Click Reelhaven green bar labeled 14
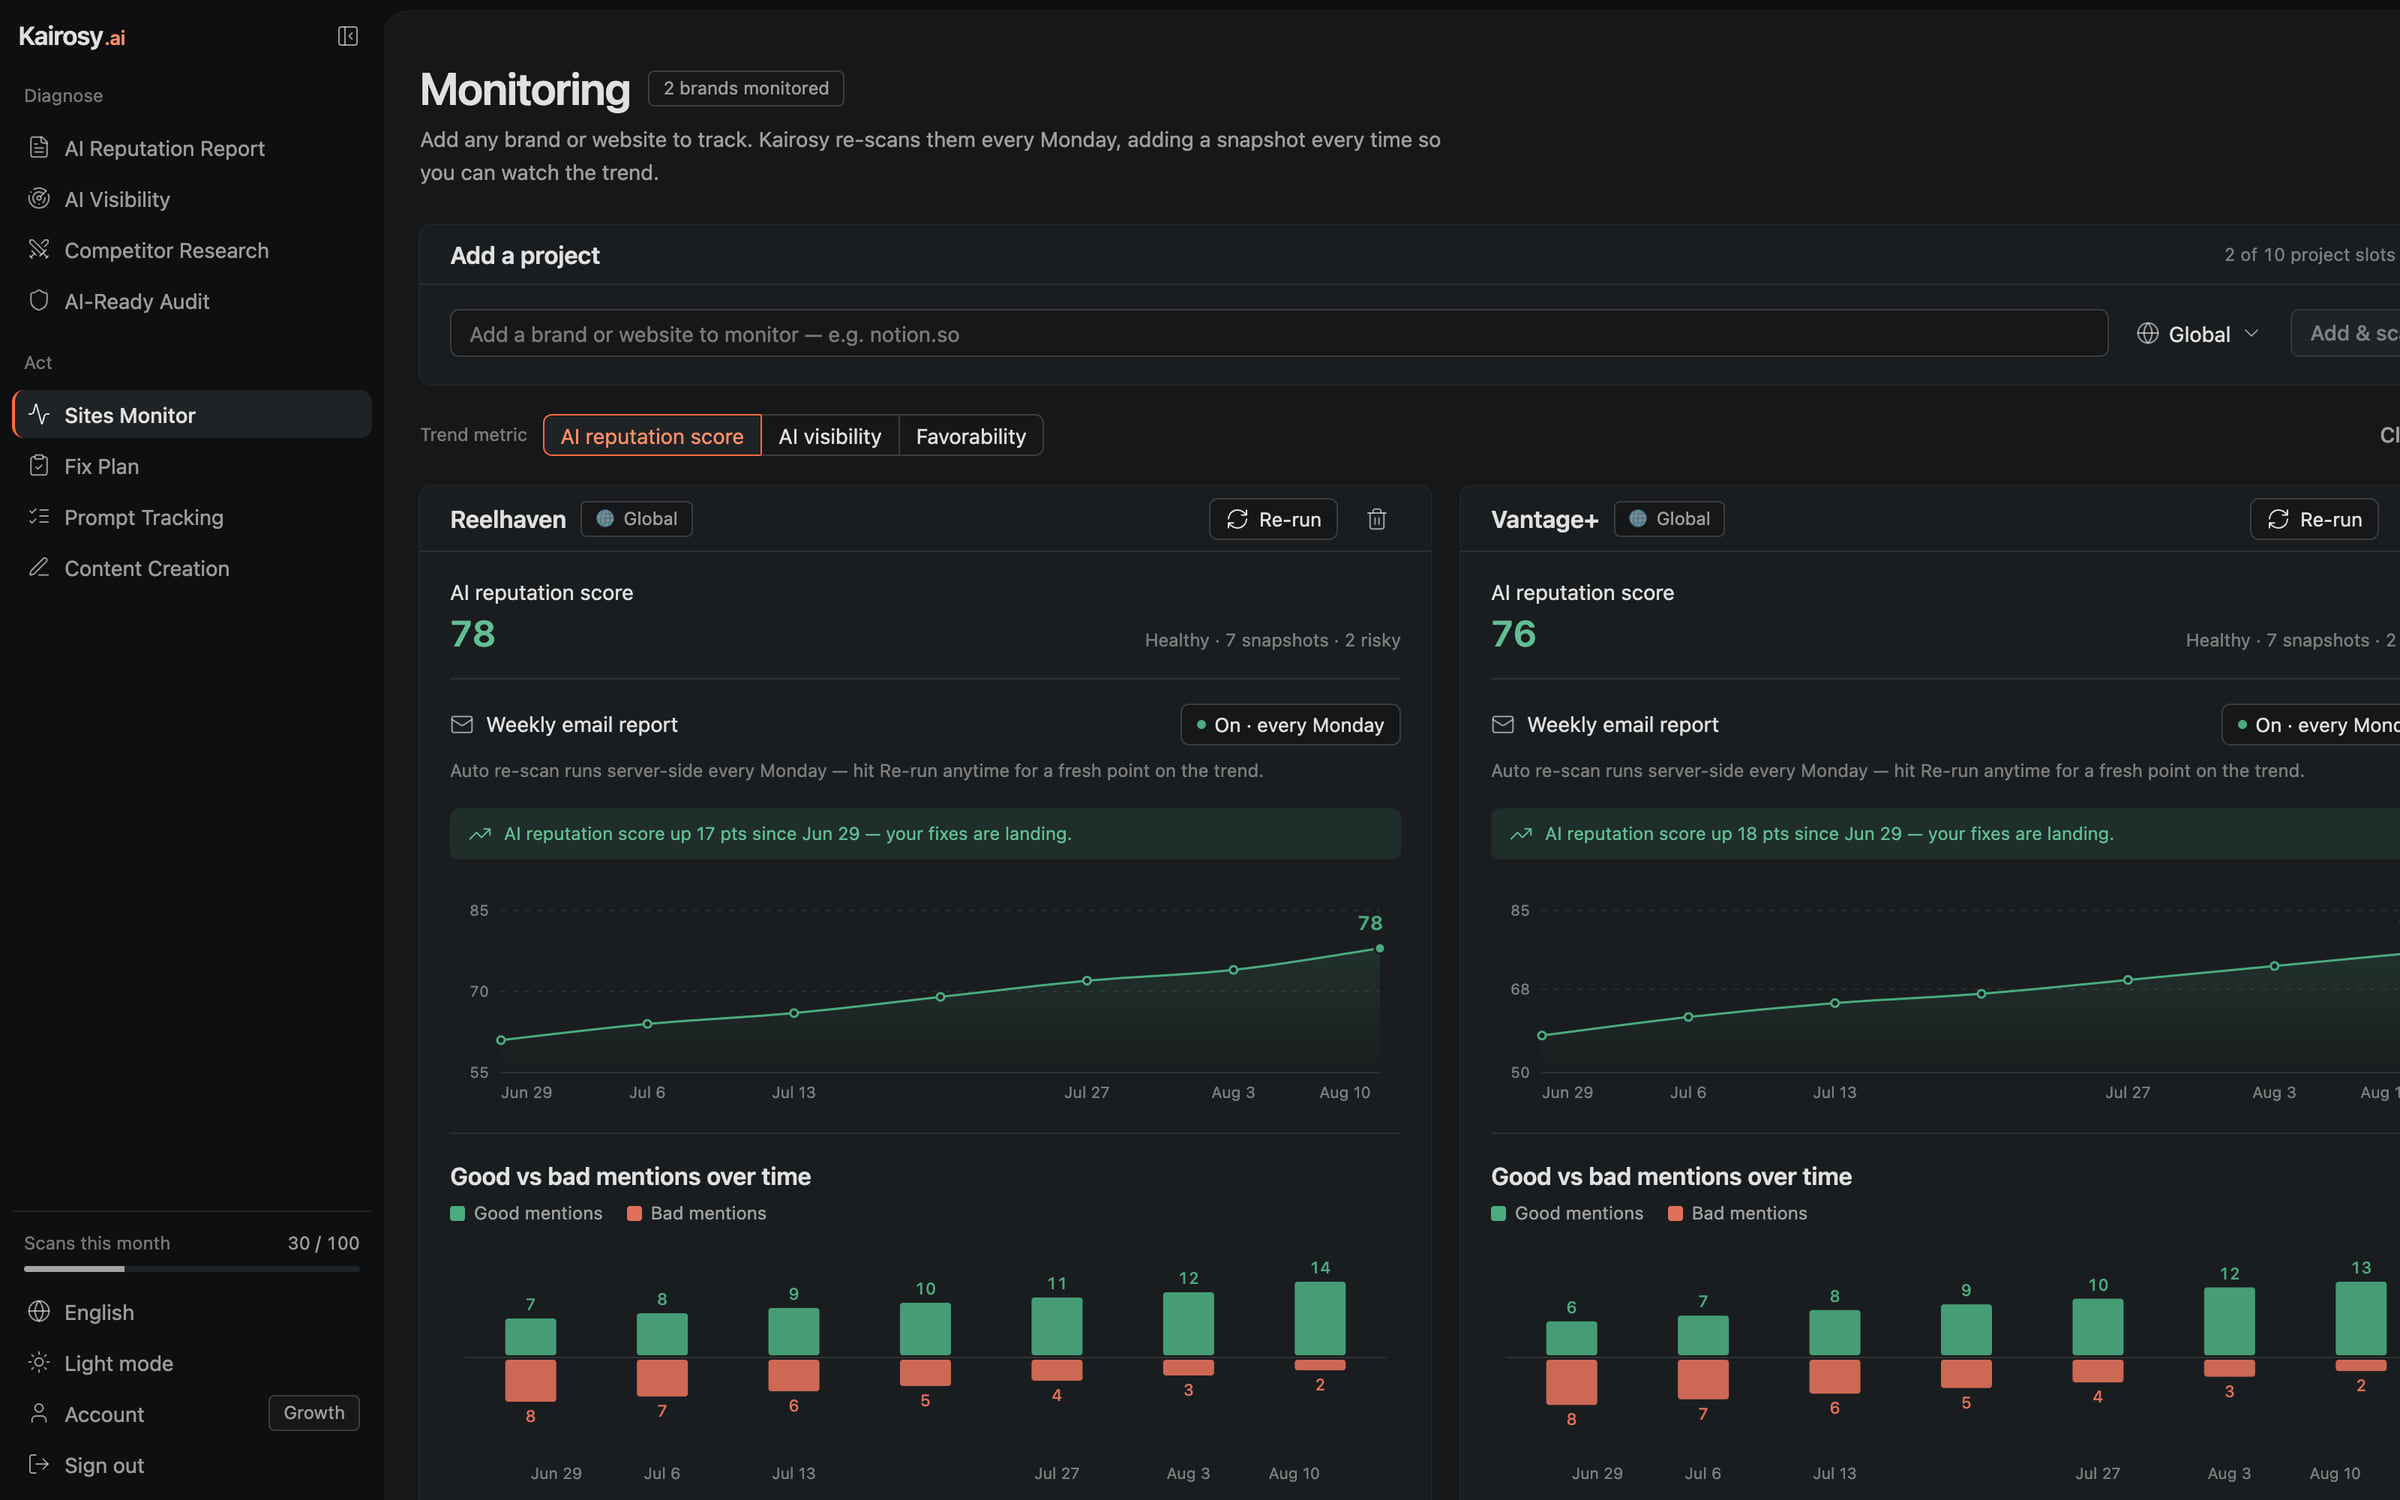 pyautogui.click(x=1320, y=1318)
